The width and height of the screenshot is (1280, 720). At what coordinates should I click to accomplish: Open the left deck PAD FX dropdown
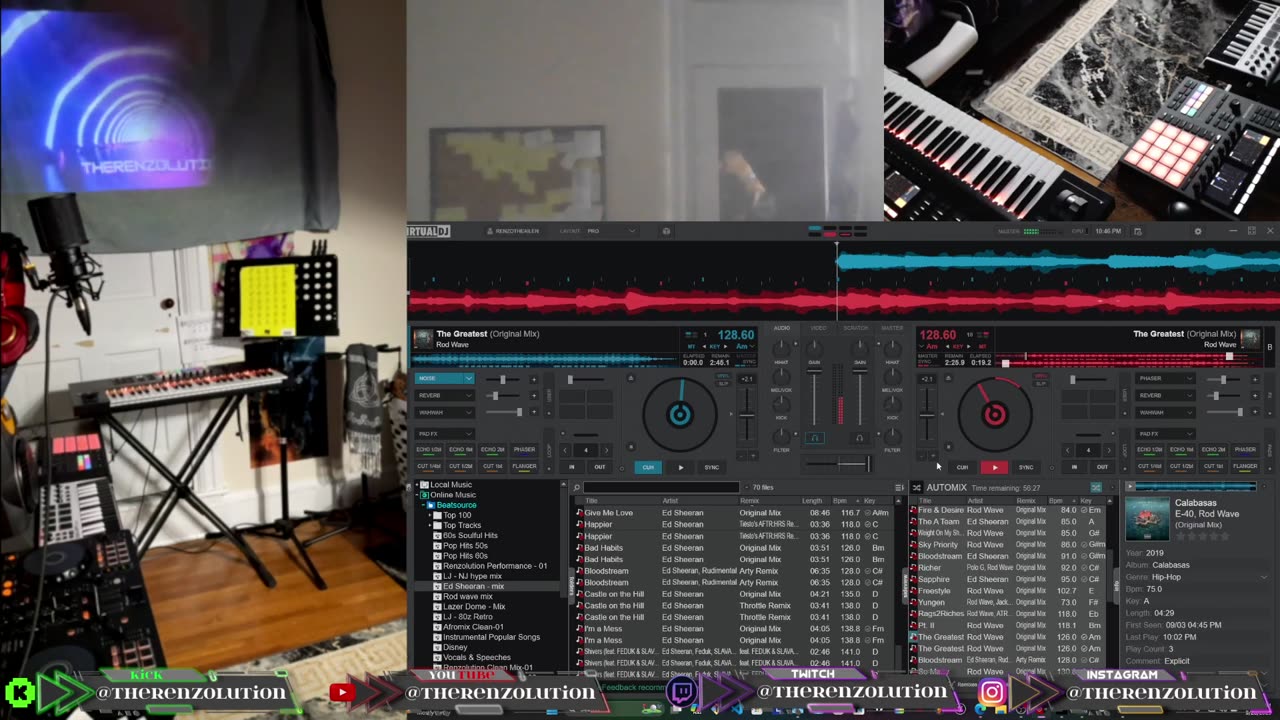tap(445, 433)
